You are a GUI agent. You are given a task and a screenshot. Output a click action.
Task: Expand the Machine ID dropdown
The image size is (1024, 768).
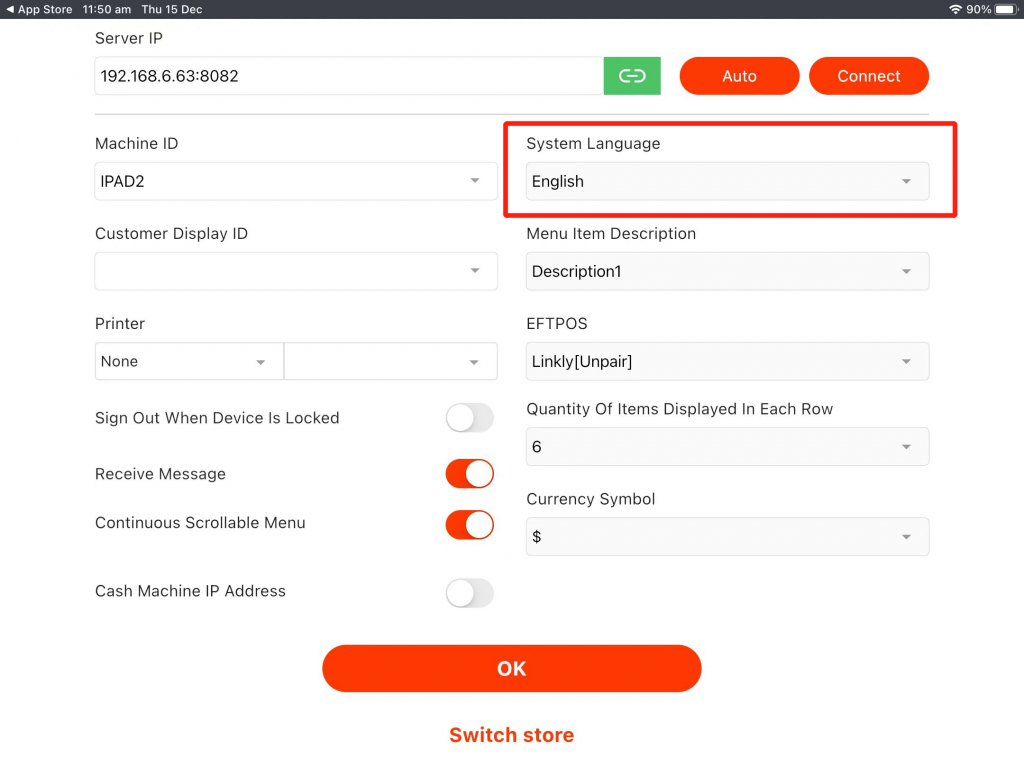295,181
